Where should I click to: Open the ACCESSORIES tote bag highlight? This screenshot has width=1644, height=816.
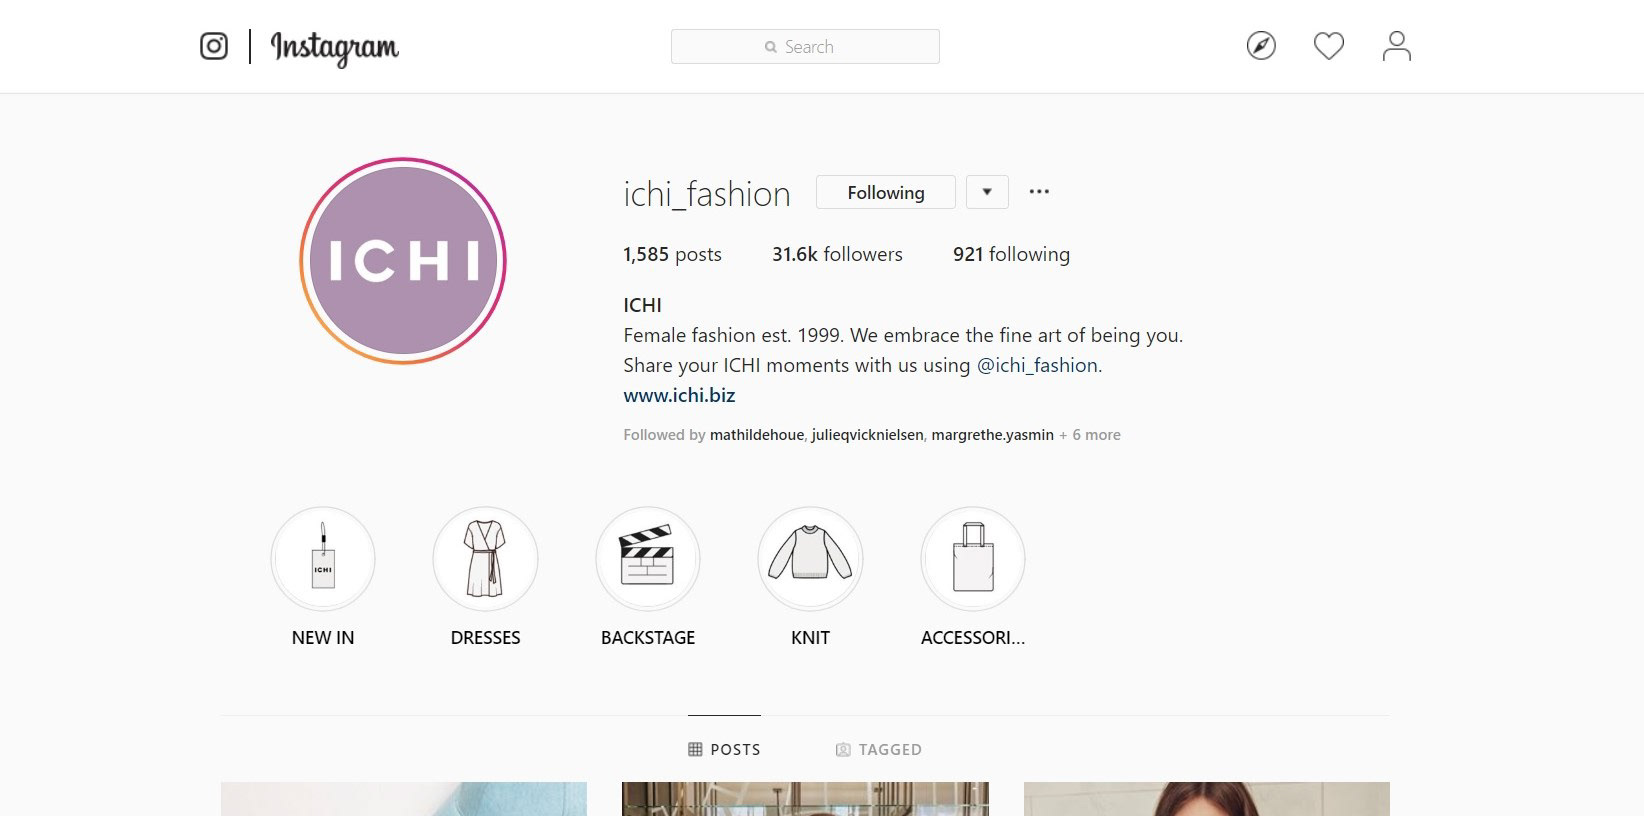point(973,559)
